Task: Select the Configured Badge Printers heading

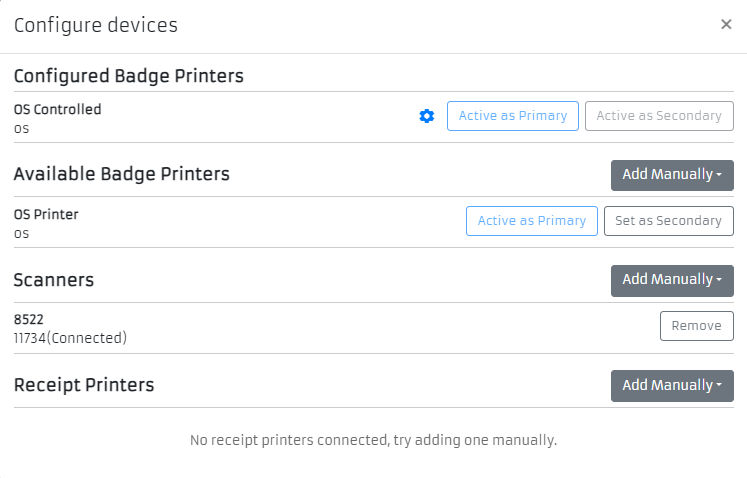Action: [x=129, y=76]
